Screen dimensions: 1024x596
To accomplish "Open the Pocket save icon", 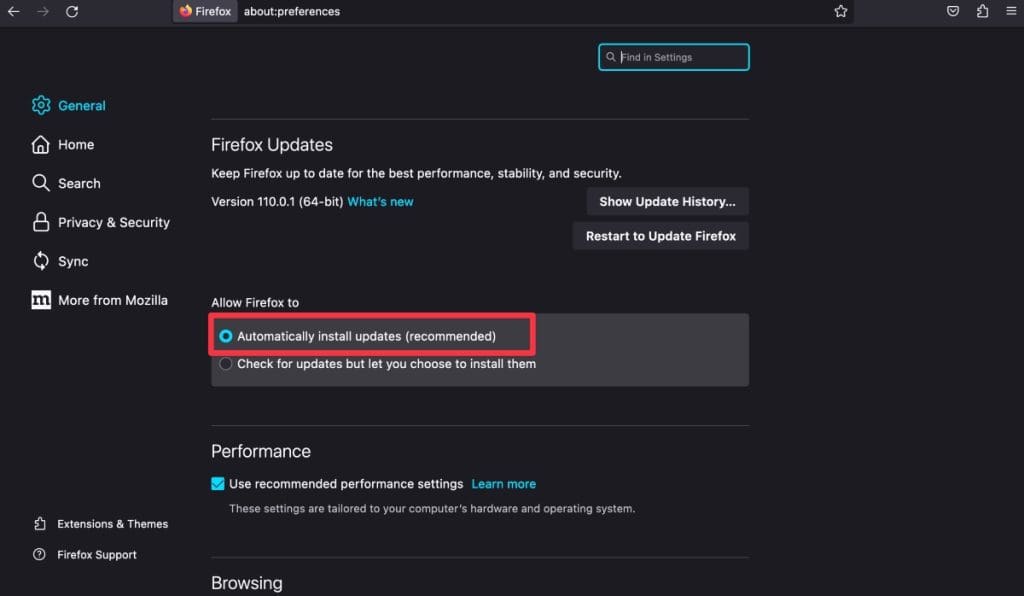I will click(953, 12).
